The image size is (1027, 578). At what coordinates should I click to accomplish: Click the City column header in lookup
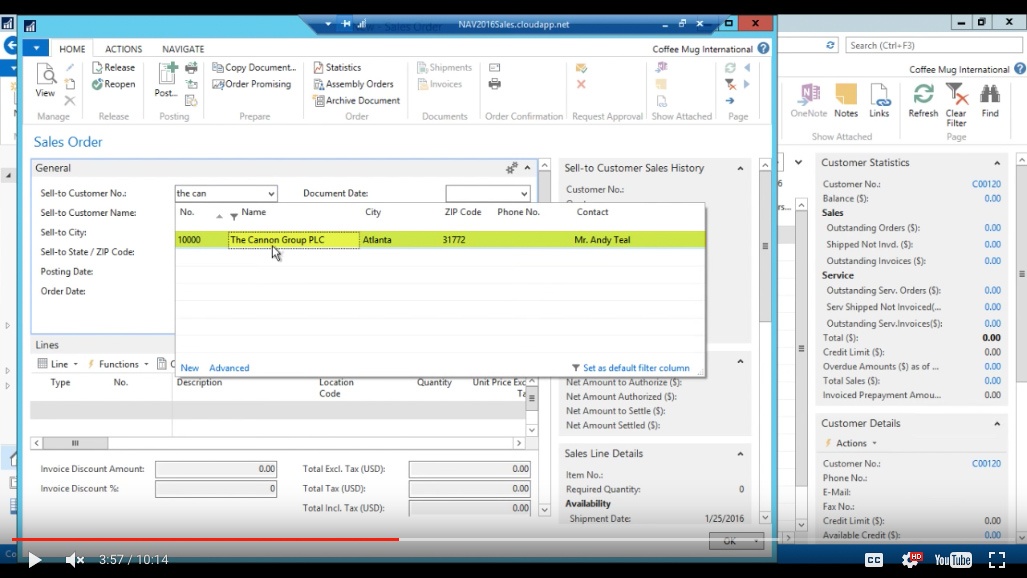point(373,212)
